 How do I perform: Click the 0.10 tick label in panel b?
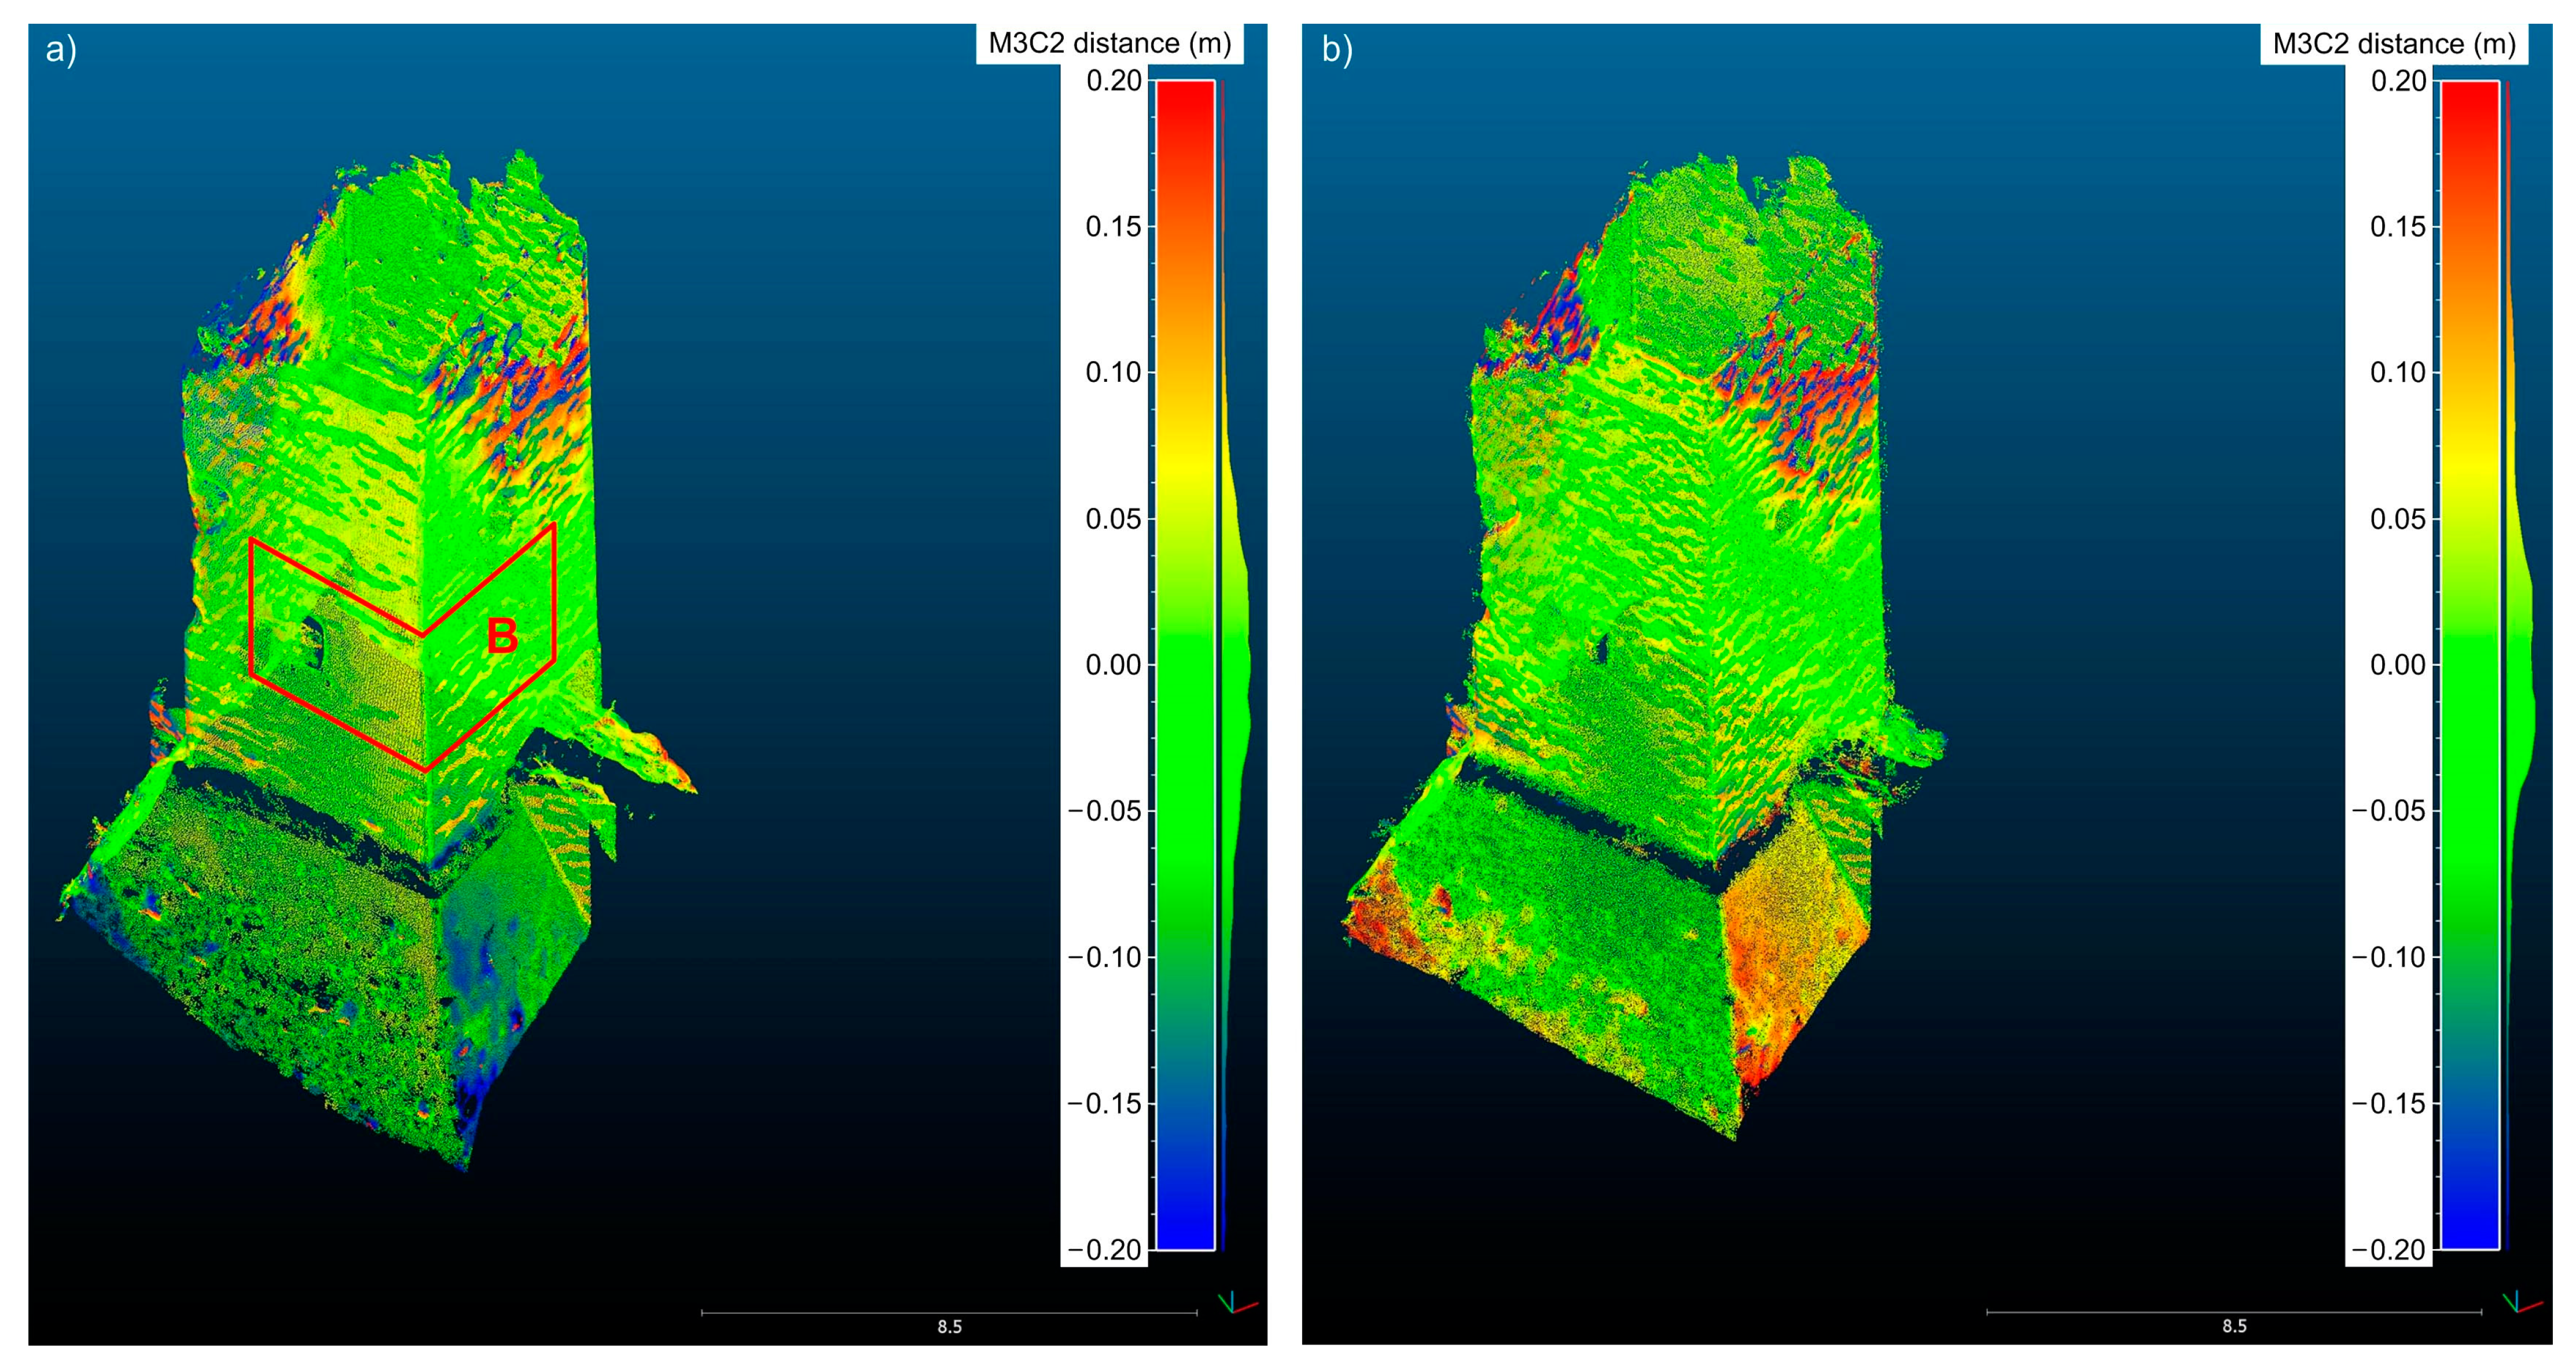2398,372
